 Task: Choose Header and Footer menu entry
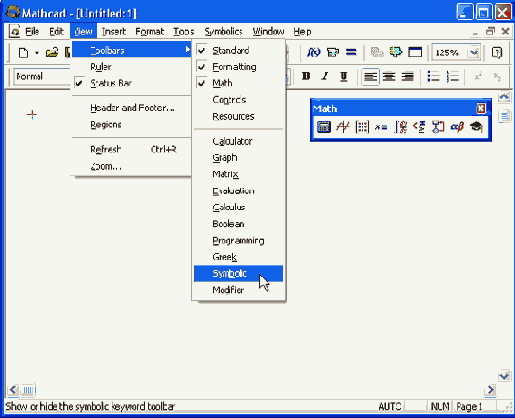pyautogui.click(x=131, y=108)
